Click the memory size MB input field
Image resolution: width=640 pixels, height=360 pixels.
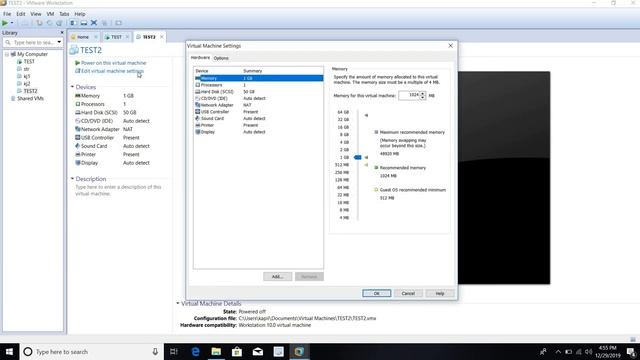409,95
